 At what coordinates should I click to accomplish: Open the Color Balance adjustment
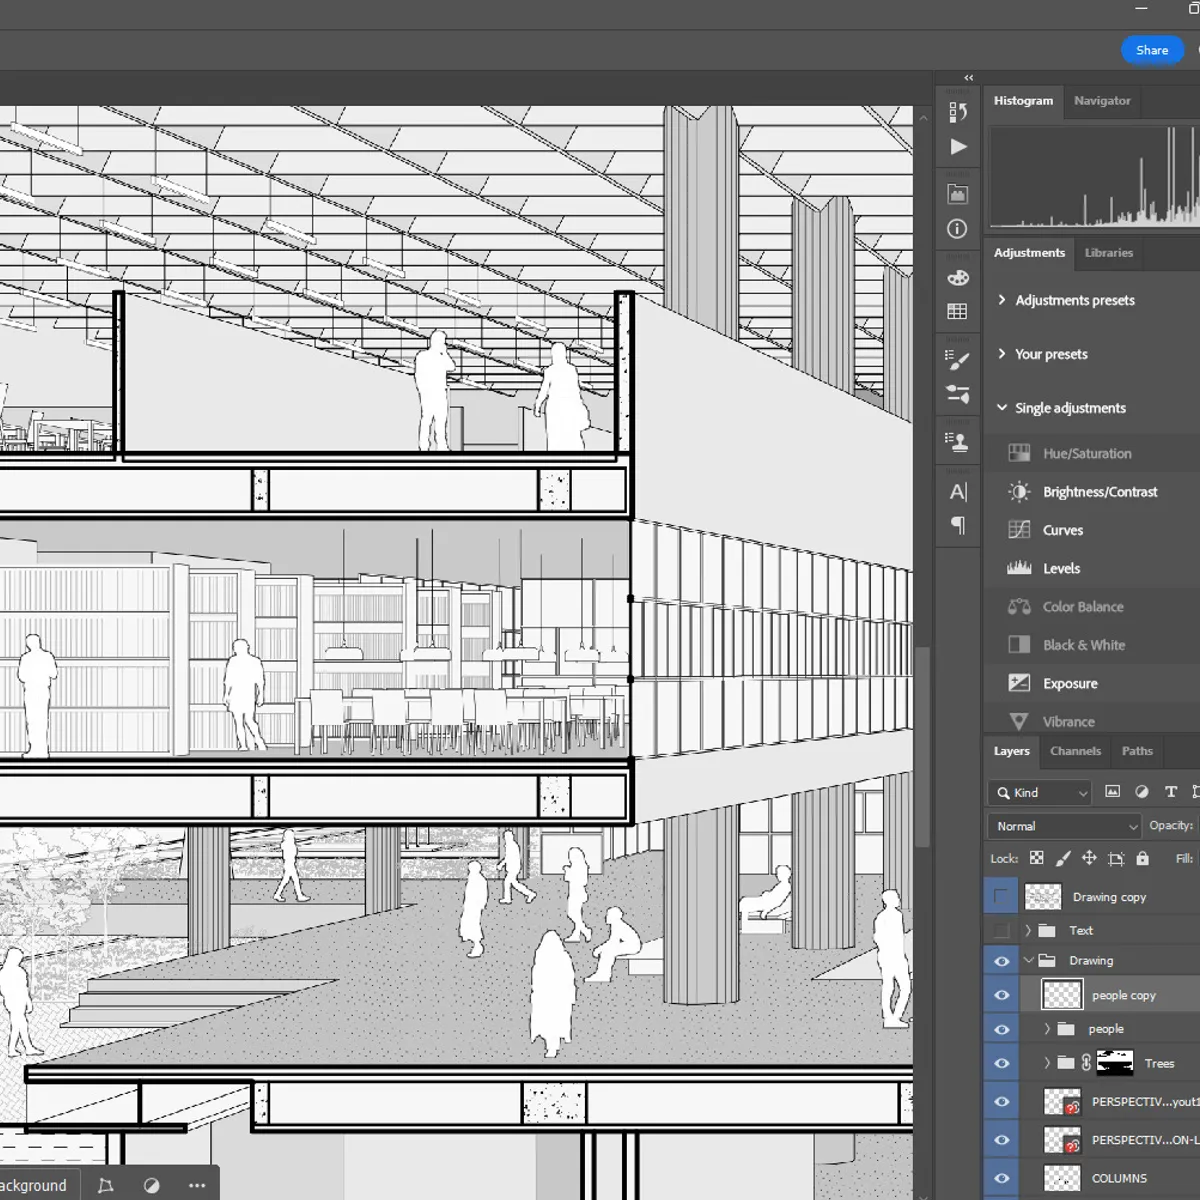(x=1082, y=607)
